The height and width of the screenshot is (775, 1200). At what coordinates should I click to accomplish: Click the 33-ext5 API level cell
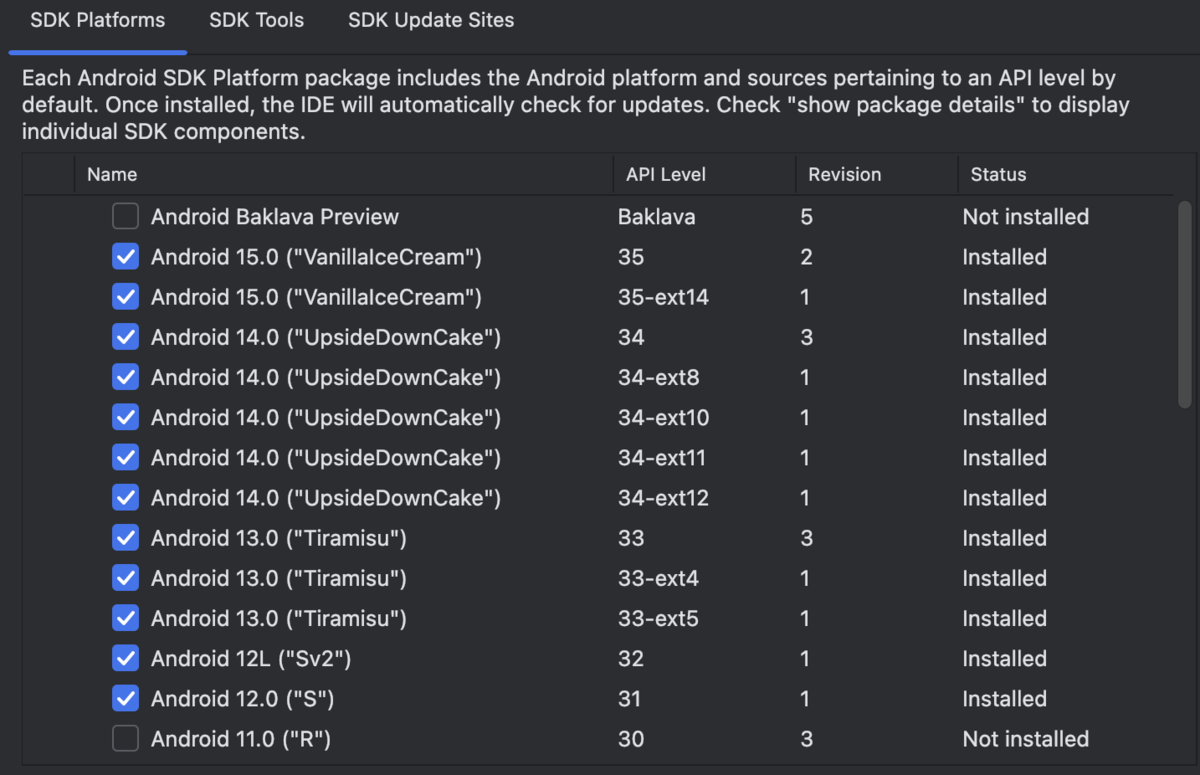point(658,618)
